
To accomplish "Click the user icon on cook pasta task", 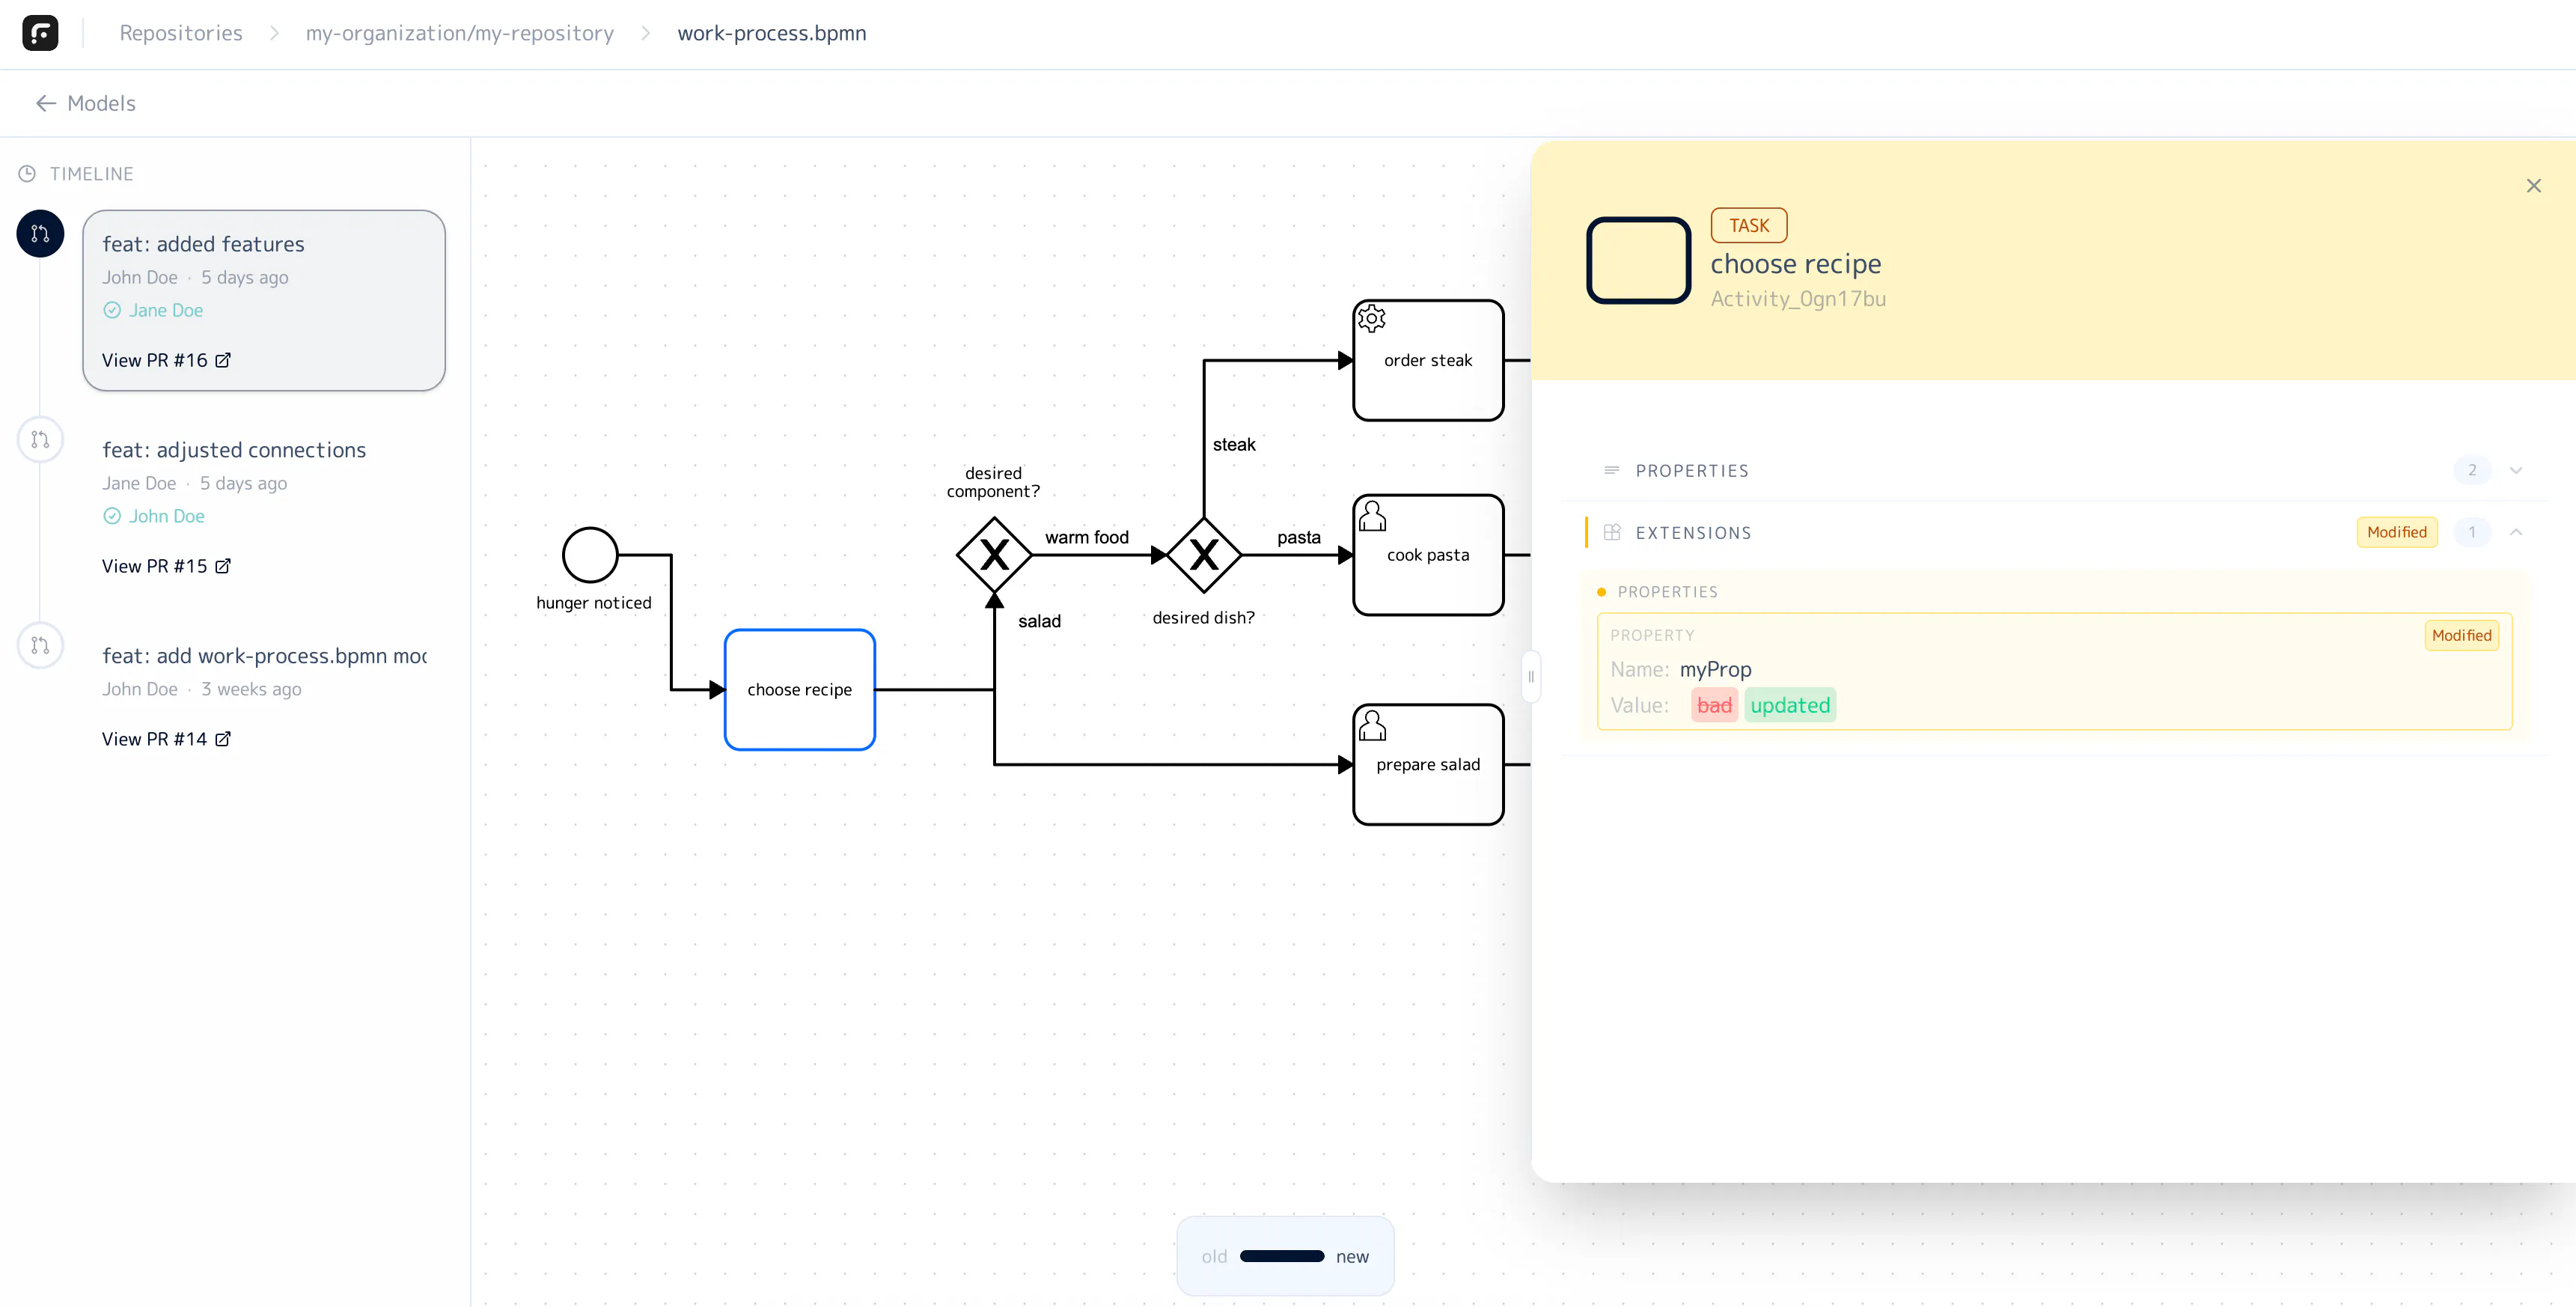I will click(x=1372, y=516).
